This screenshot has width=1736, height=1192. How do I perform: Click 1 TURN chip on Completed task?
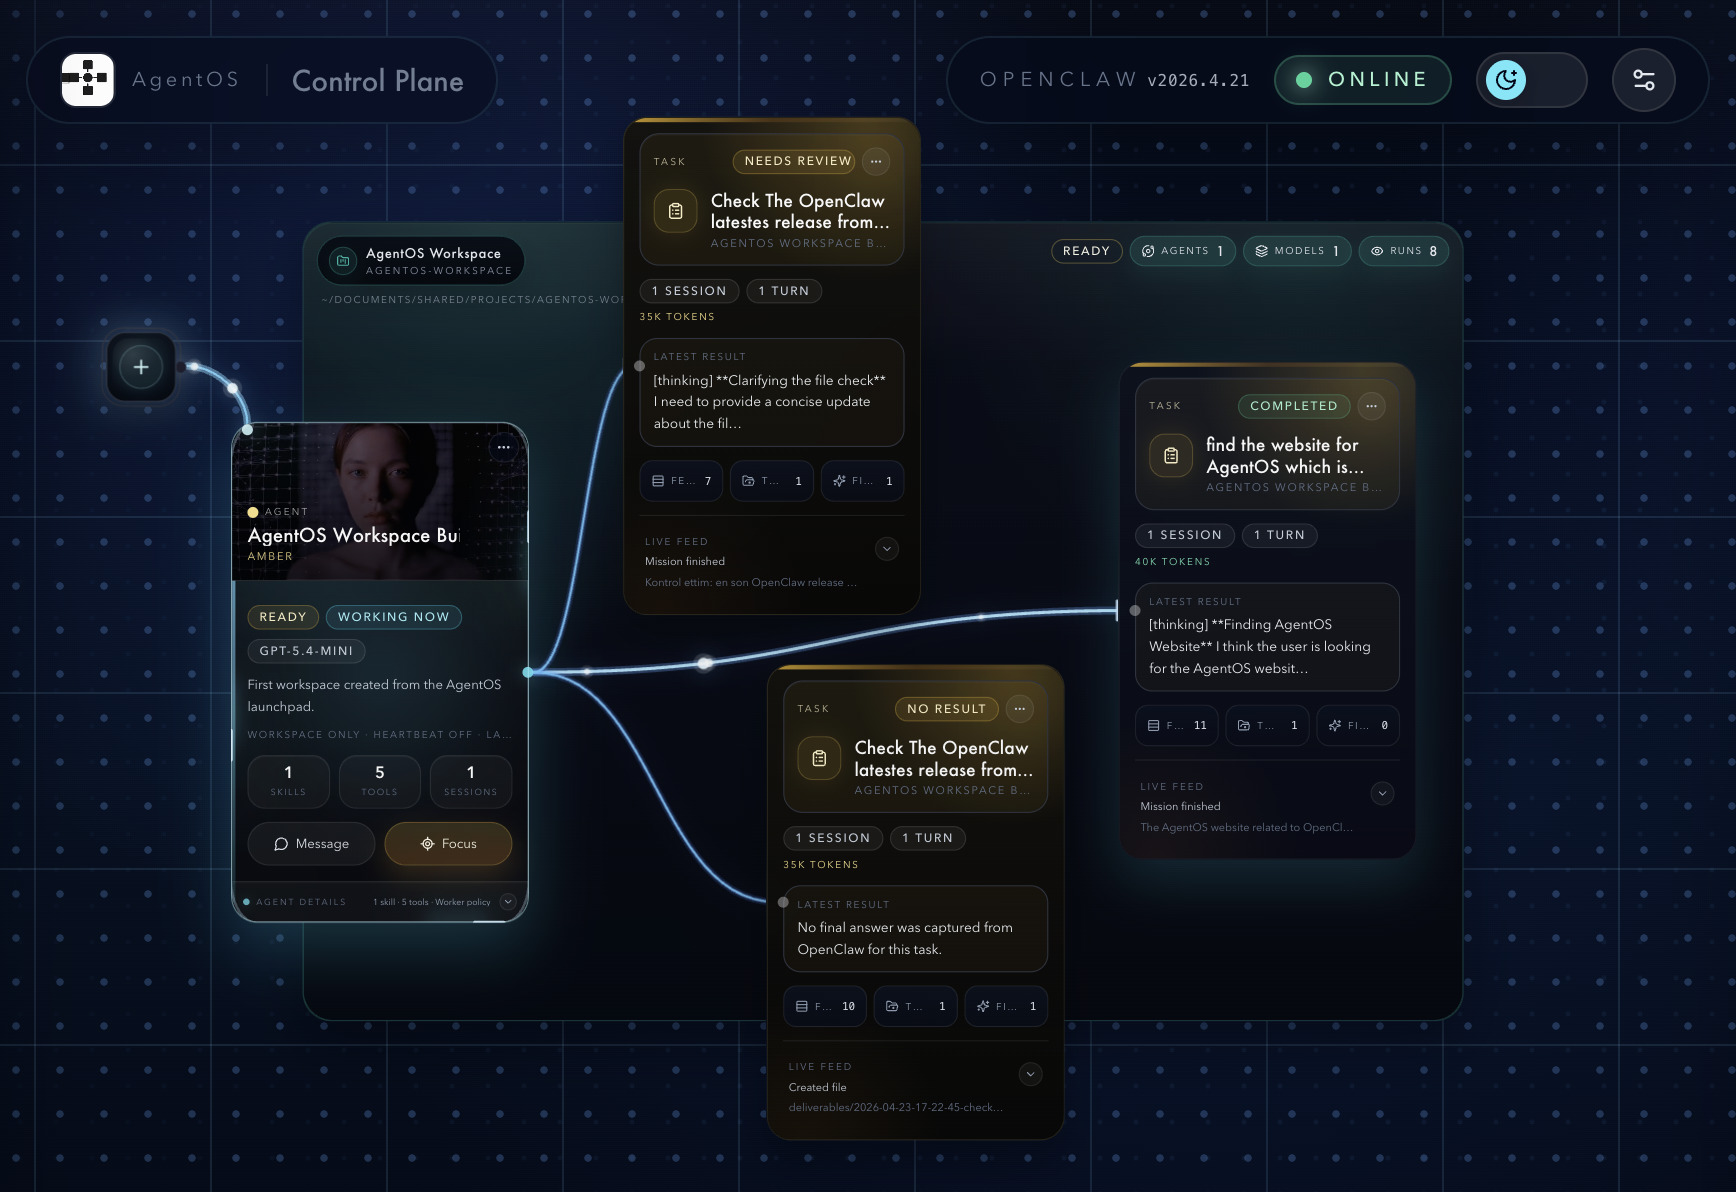[x=1280, y=535]
